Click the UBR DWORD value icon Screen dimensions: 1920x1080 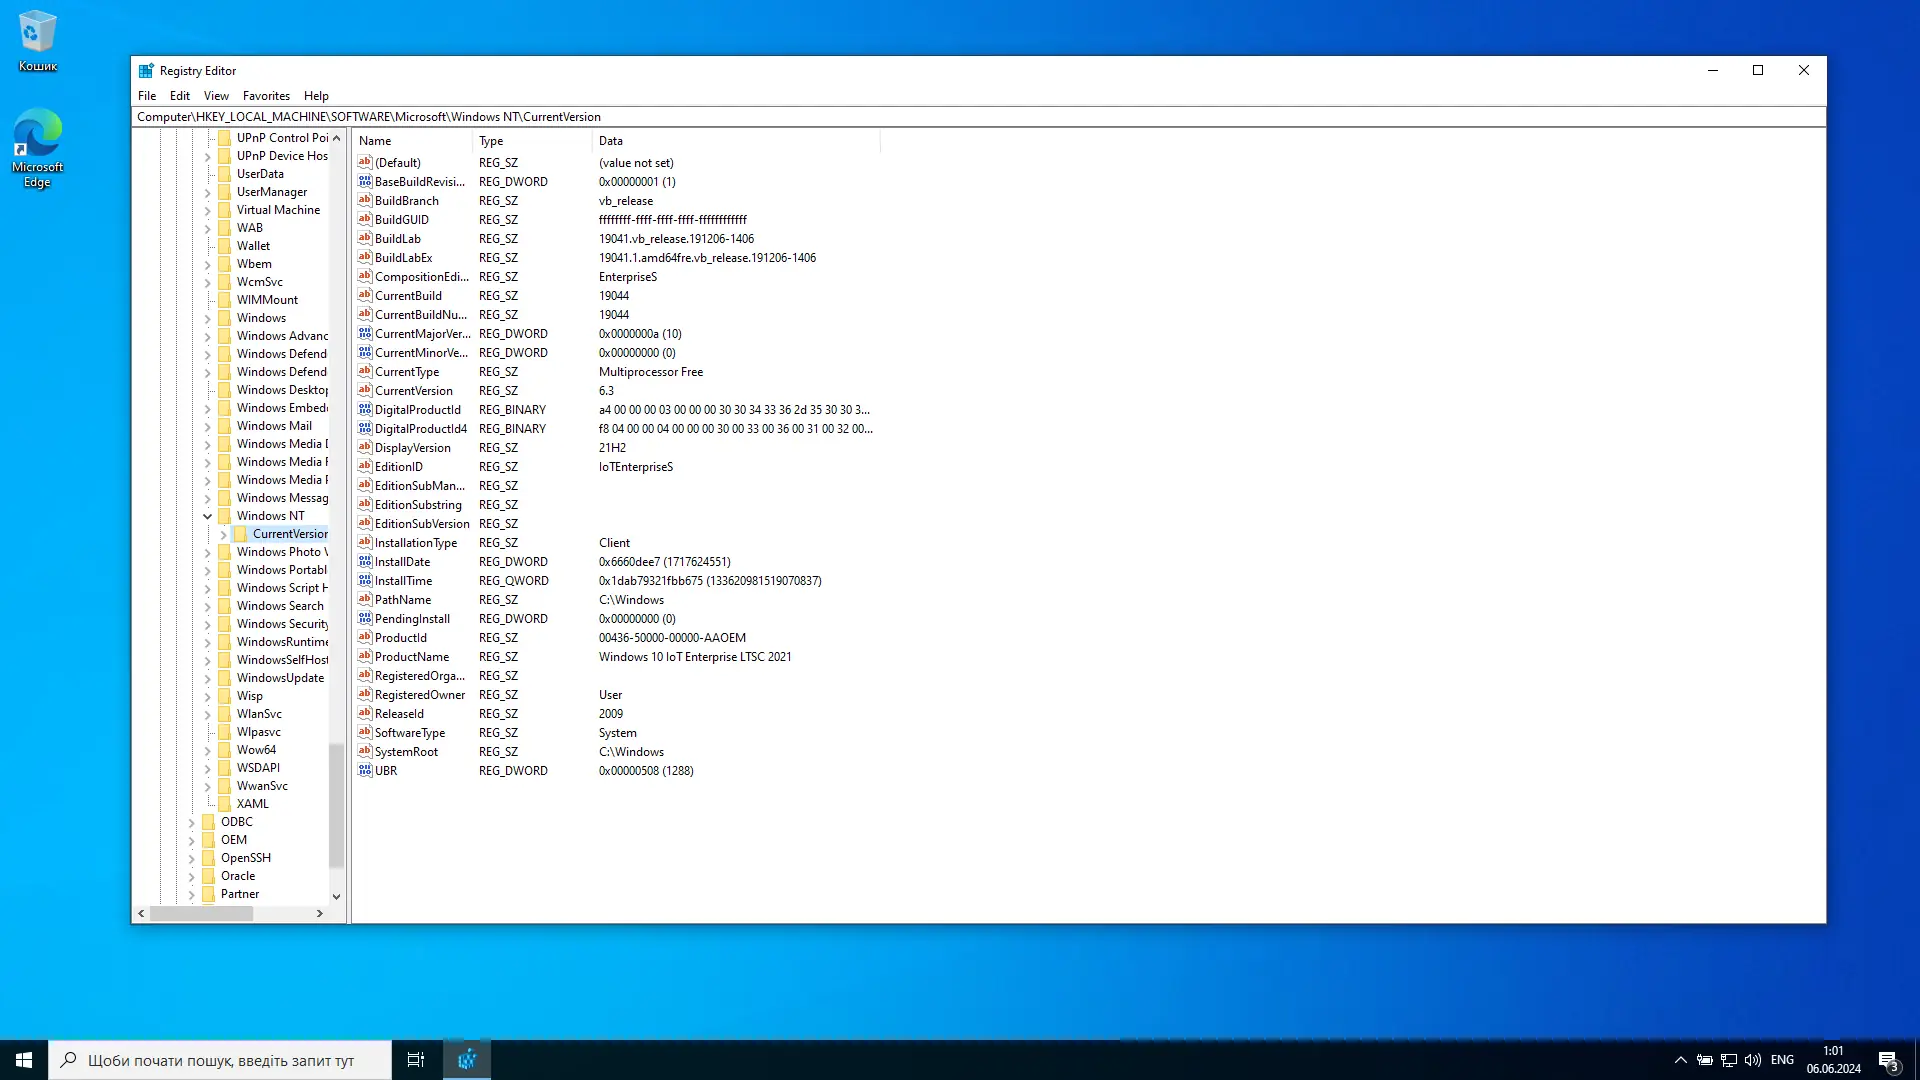click(x=365, y=771)
